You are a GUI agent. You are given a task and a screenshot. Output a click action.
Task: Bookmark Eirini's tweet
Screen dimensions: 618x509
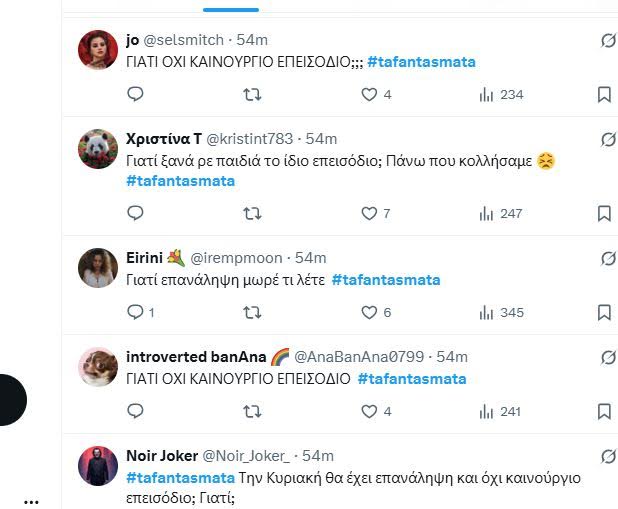click(x=604, y=312)
